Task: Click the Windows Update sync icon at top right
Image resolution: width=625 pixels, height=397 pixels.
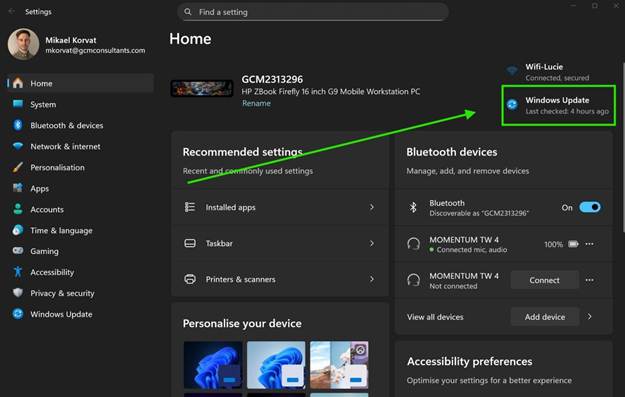Action: (x=512, y=104)
